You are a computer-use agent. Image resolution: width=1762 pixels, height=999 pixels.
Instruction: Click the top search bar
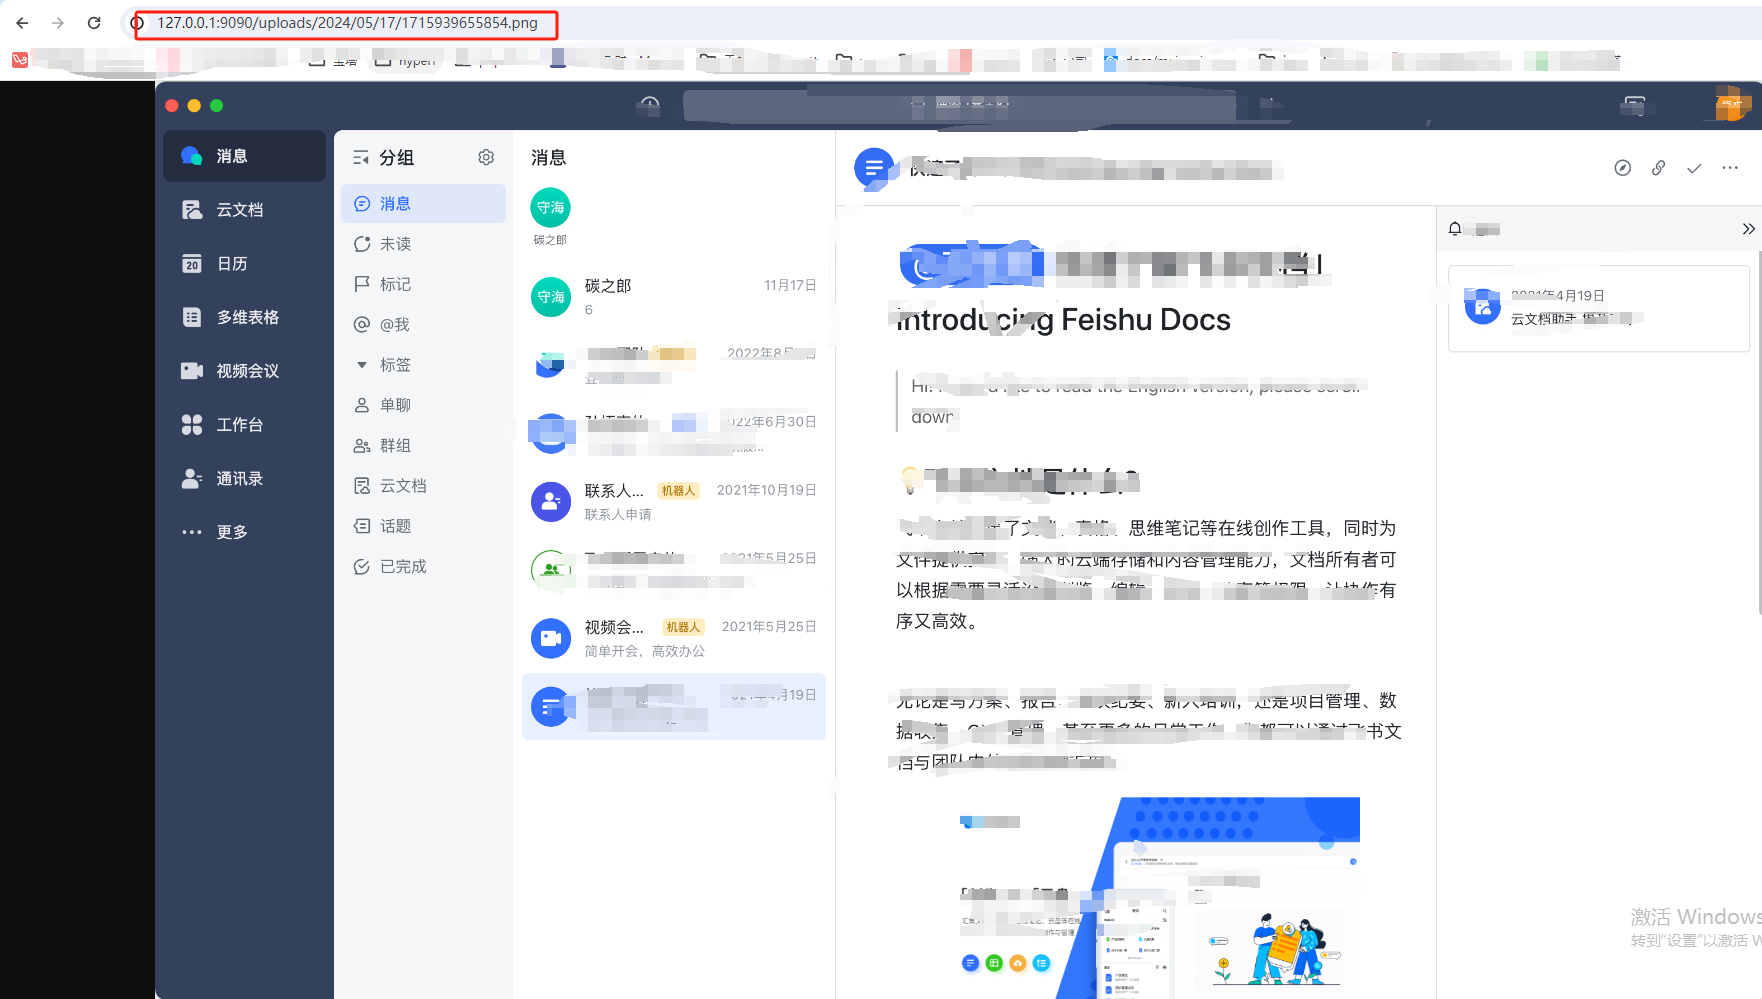(x=960, y=105)
